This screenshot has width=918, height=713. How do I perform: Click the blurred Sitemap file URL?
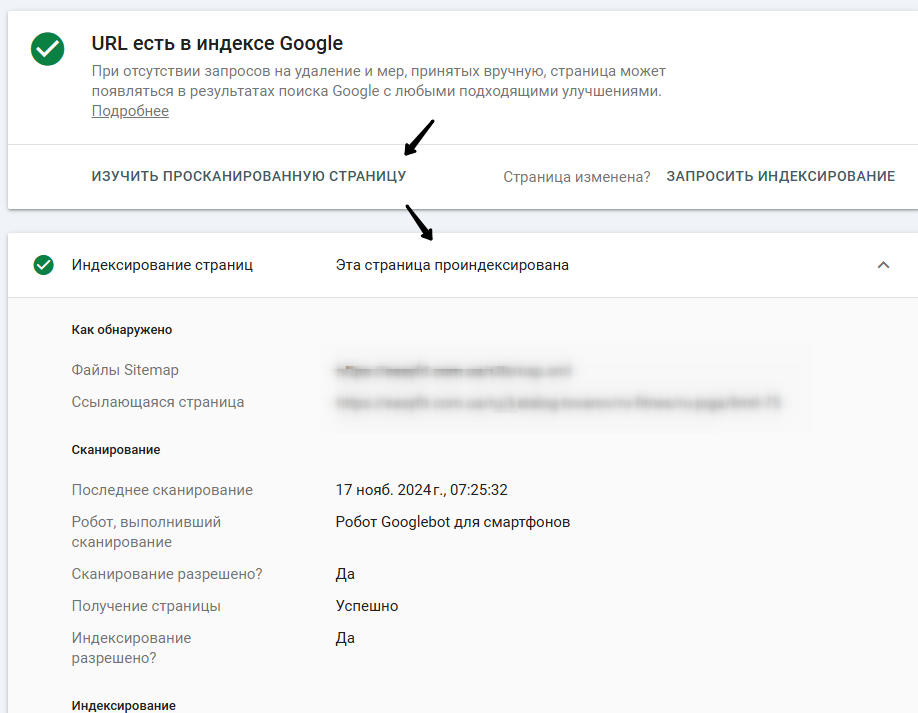454,370
